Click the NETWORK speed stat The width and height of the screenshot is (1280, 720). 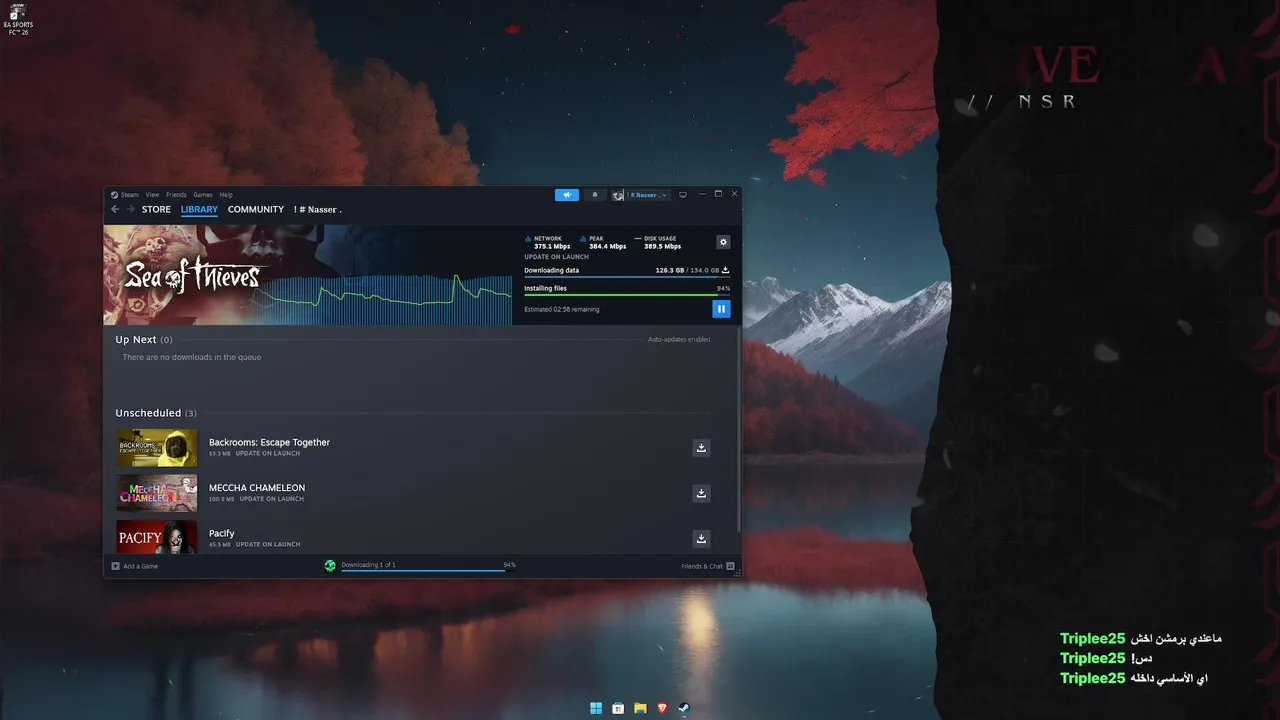547,242
